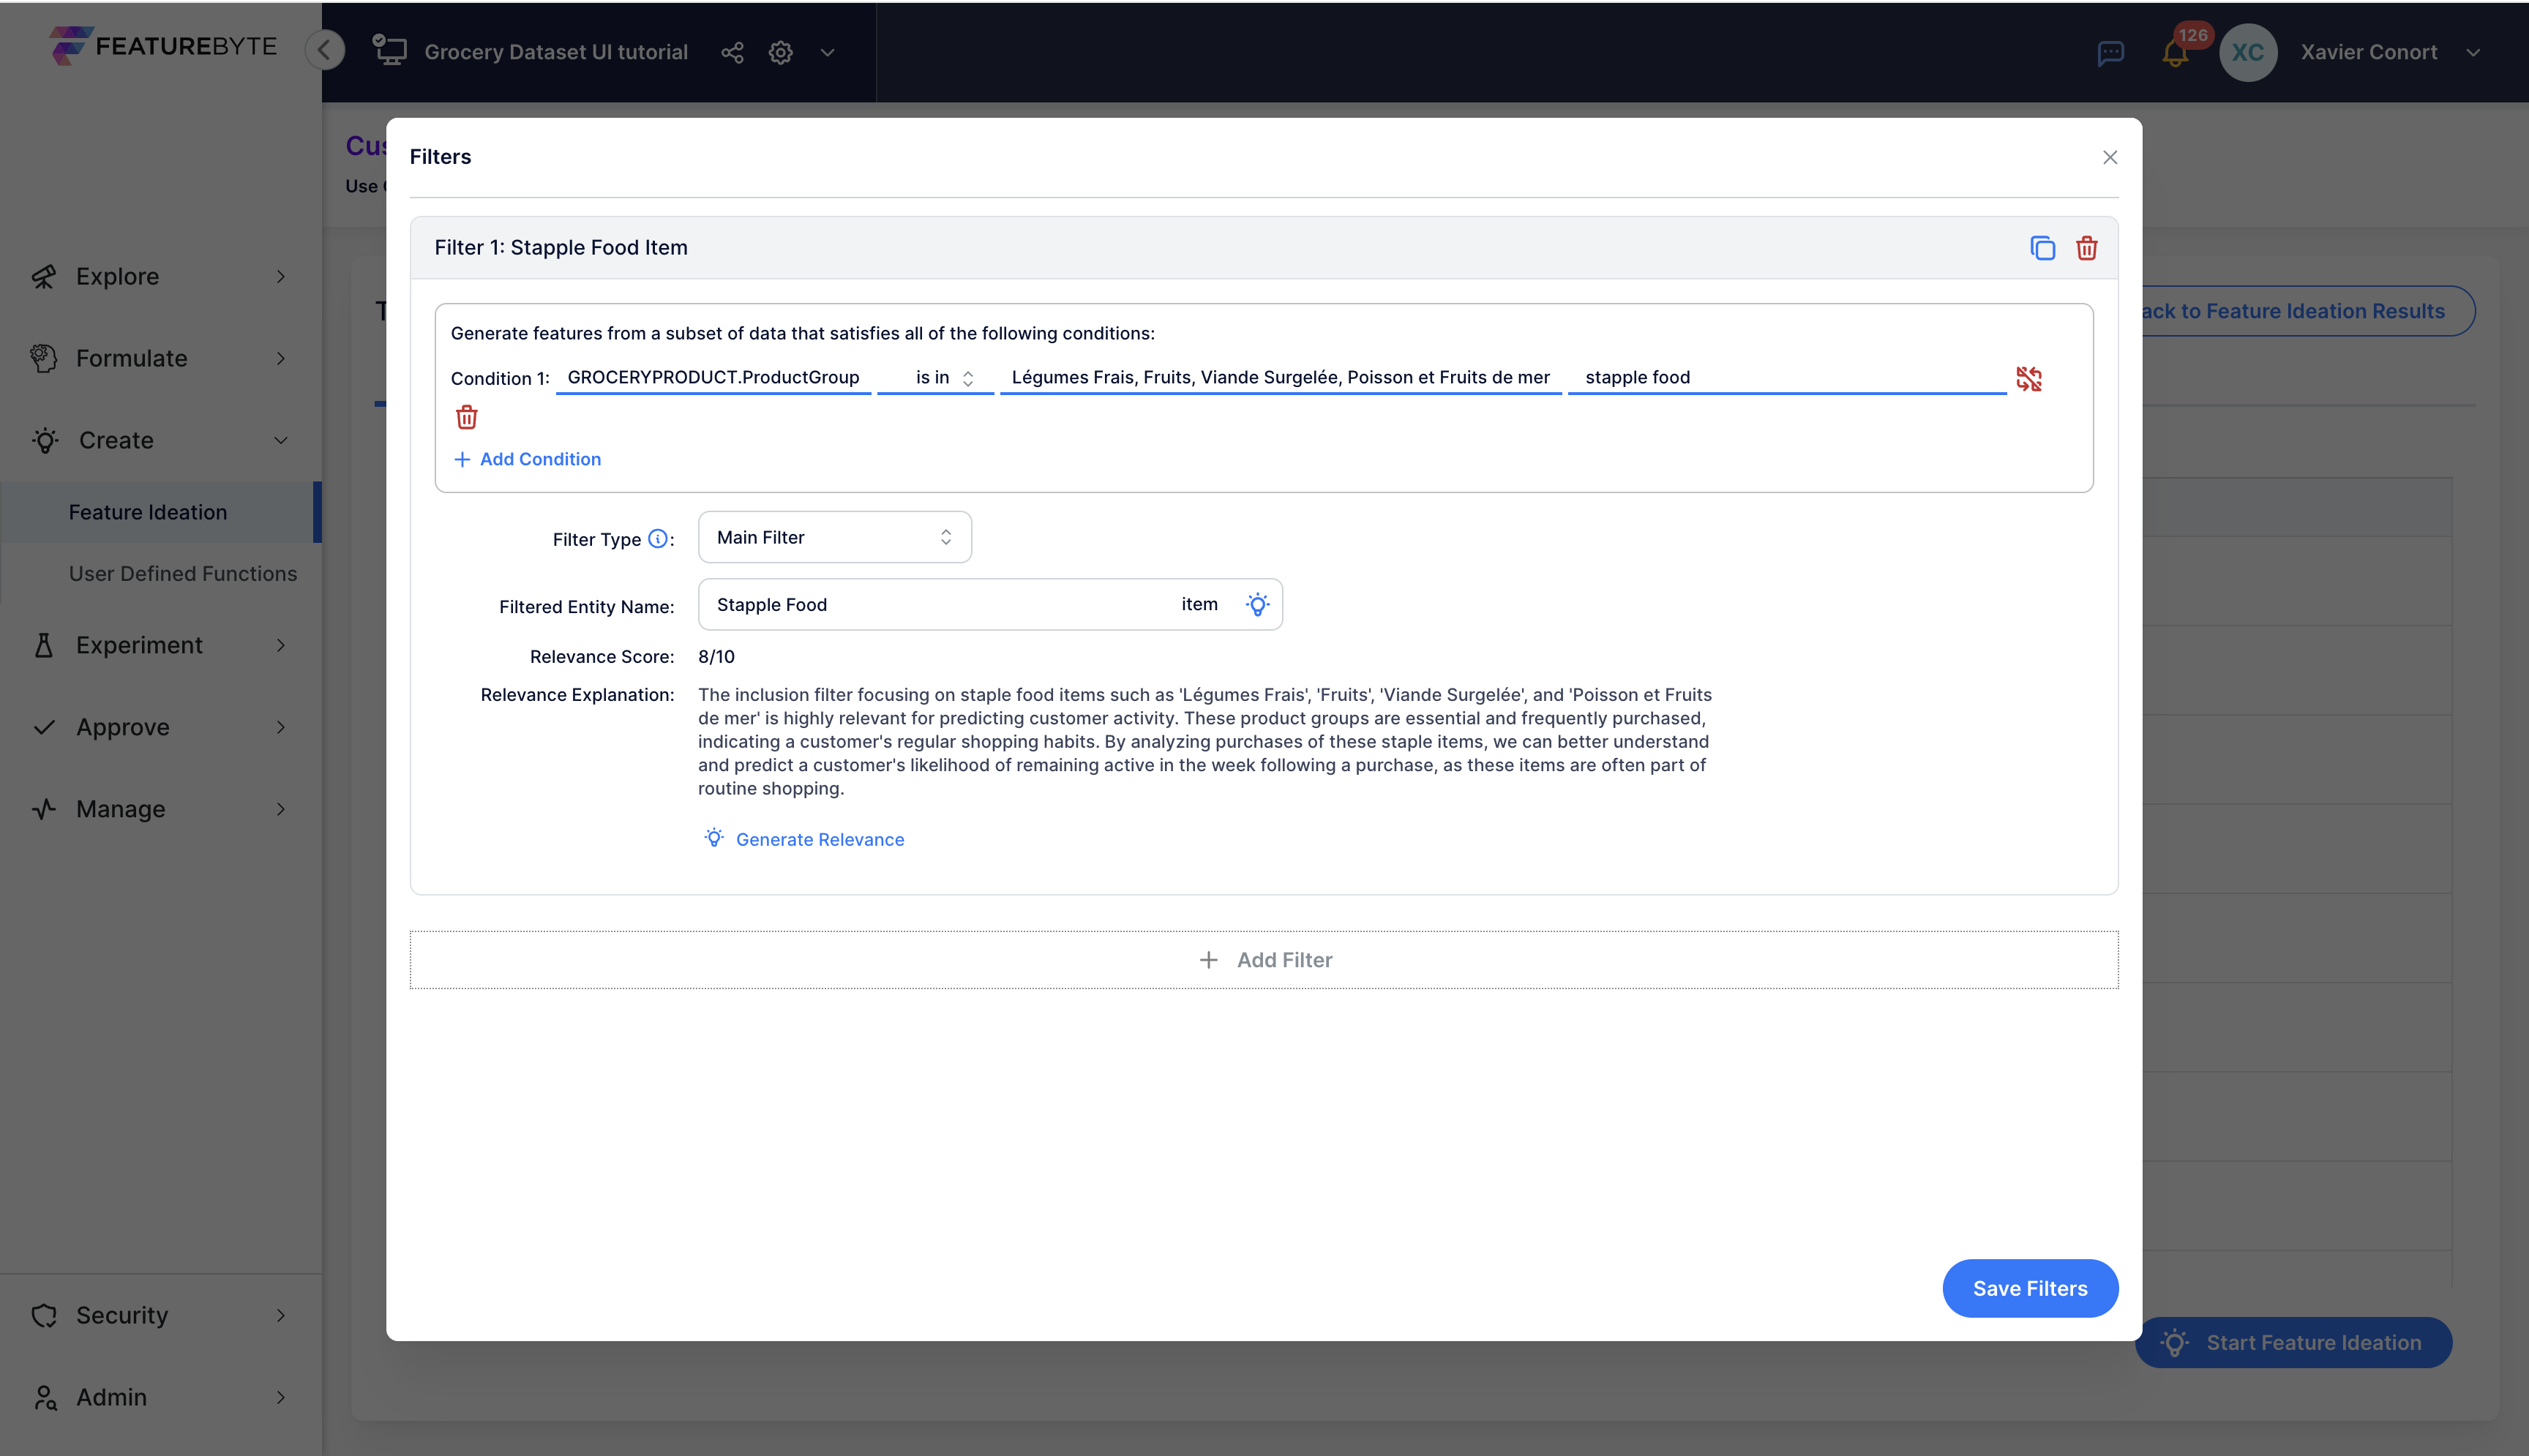Open Feature Ideation in sidebar

(x=160, y=512)
